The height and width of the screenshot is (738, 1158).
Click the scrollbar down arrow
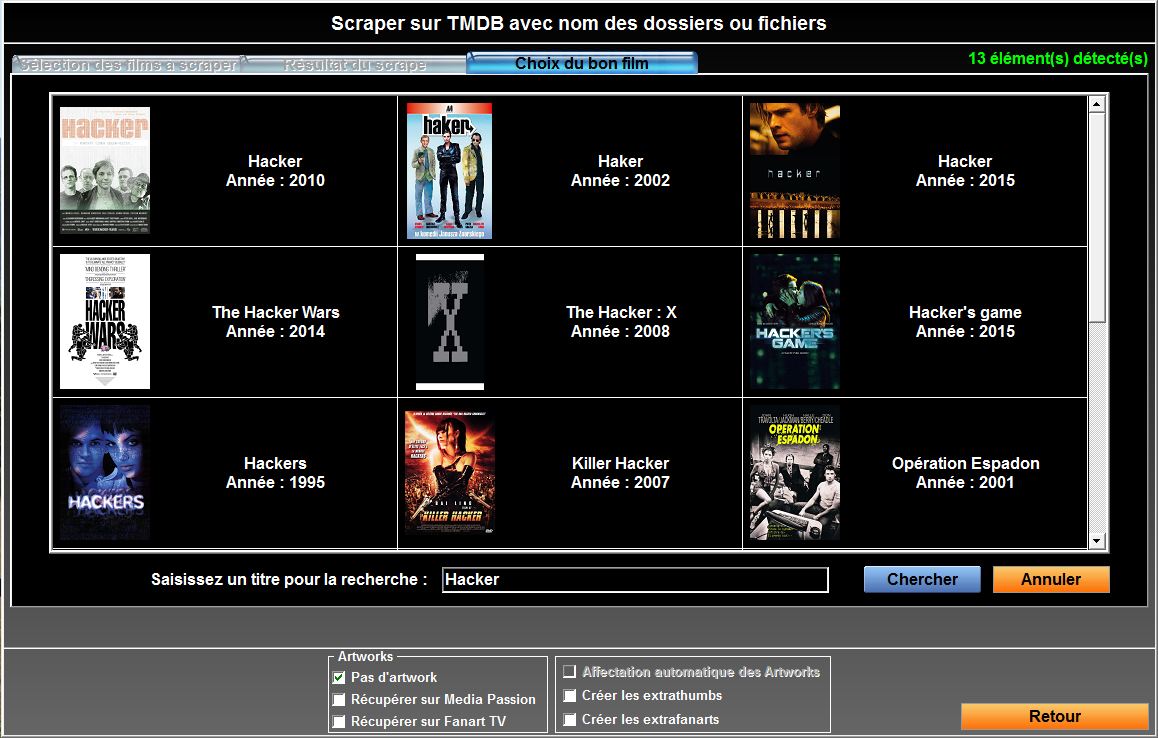point(1097,541)
